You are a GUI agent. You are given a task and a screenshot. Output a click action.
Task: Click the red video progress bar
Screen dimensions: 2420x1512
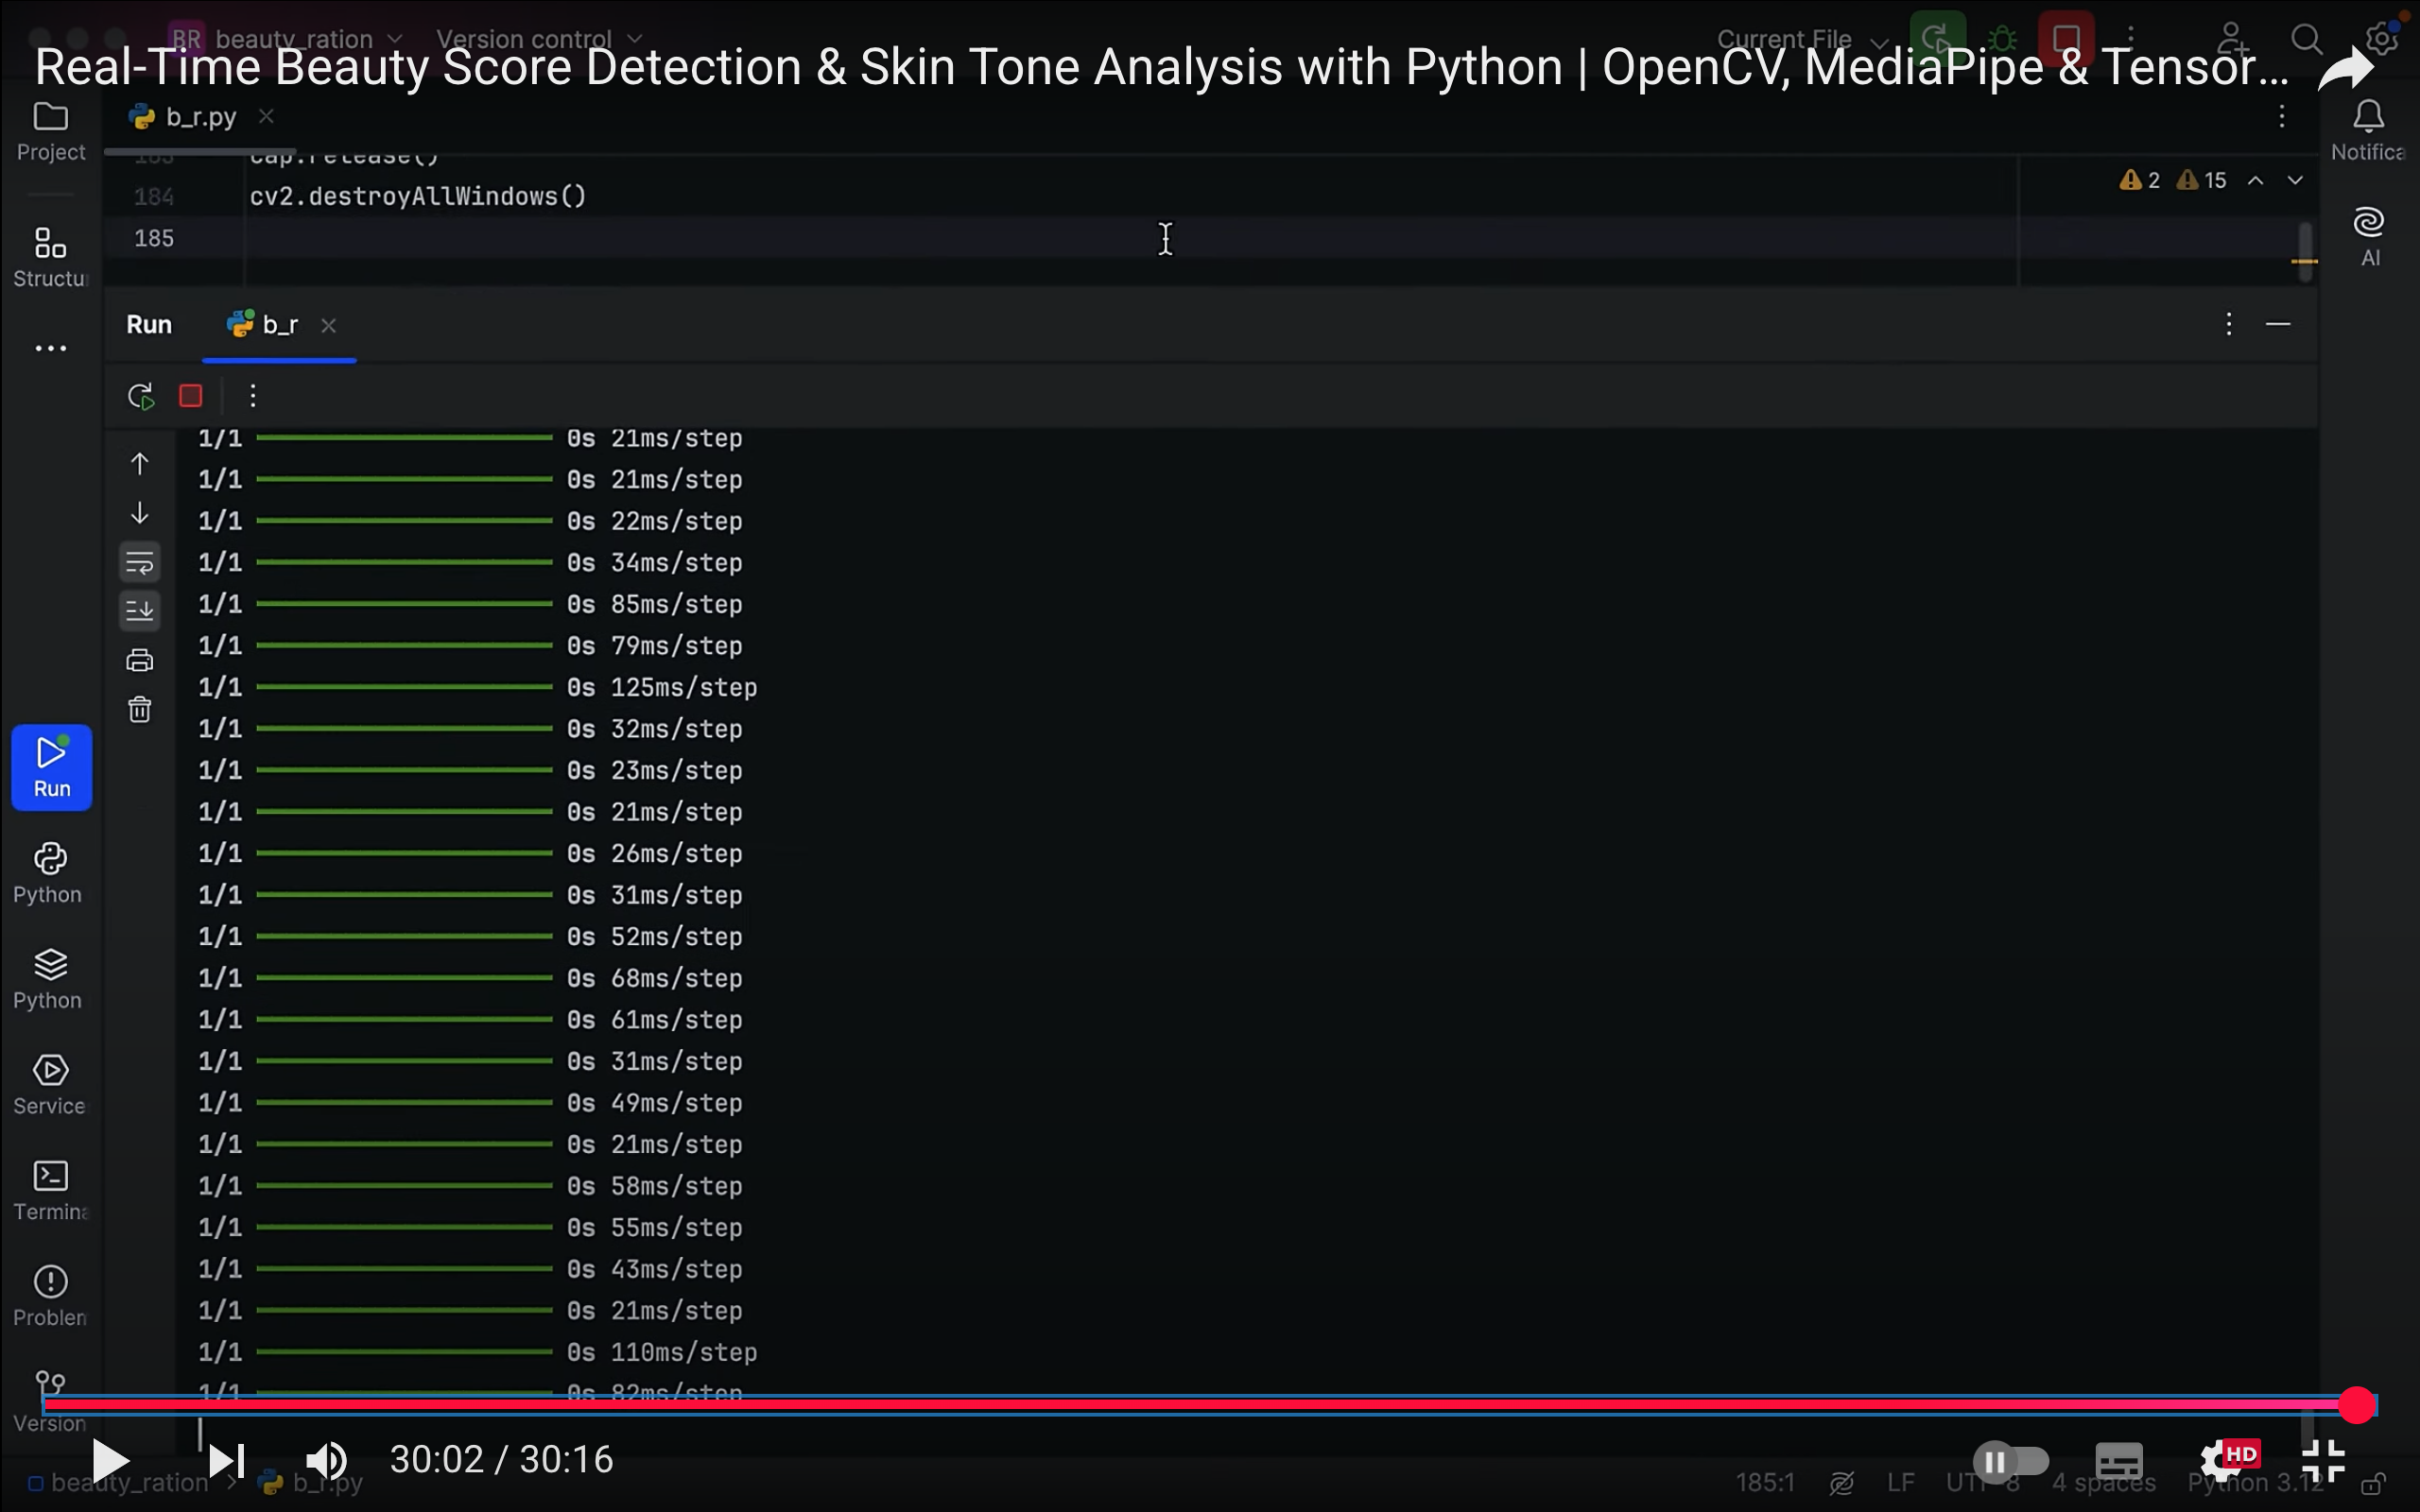pyautogui.click(x=1200, y=1405)
